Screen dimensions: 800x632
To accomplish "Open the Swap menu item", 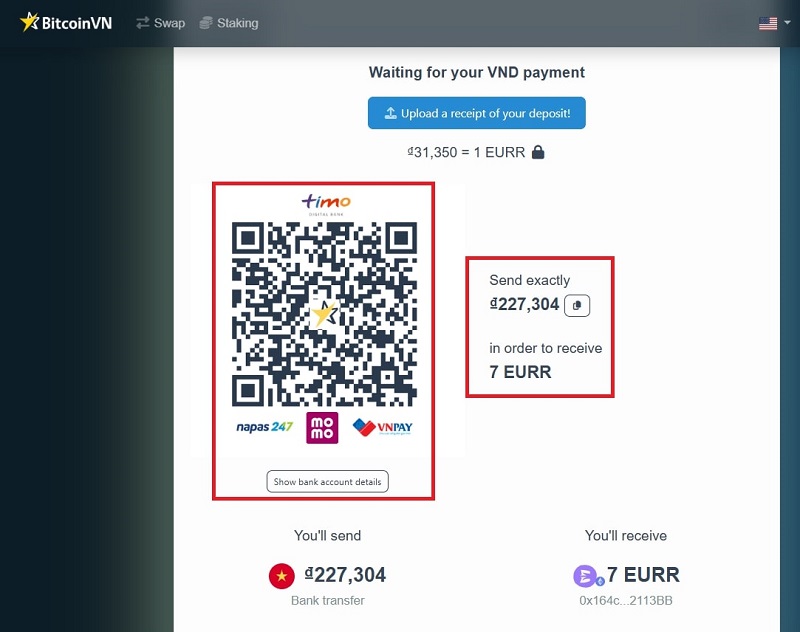I will pyautogui.click(x=160, y=23).
